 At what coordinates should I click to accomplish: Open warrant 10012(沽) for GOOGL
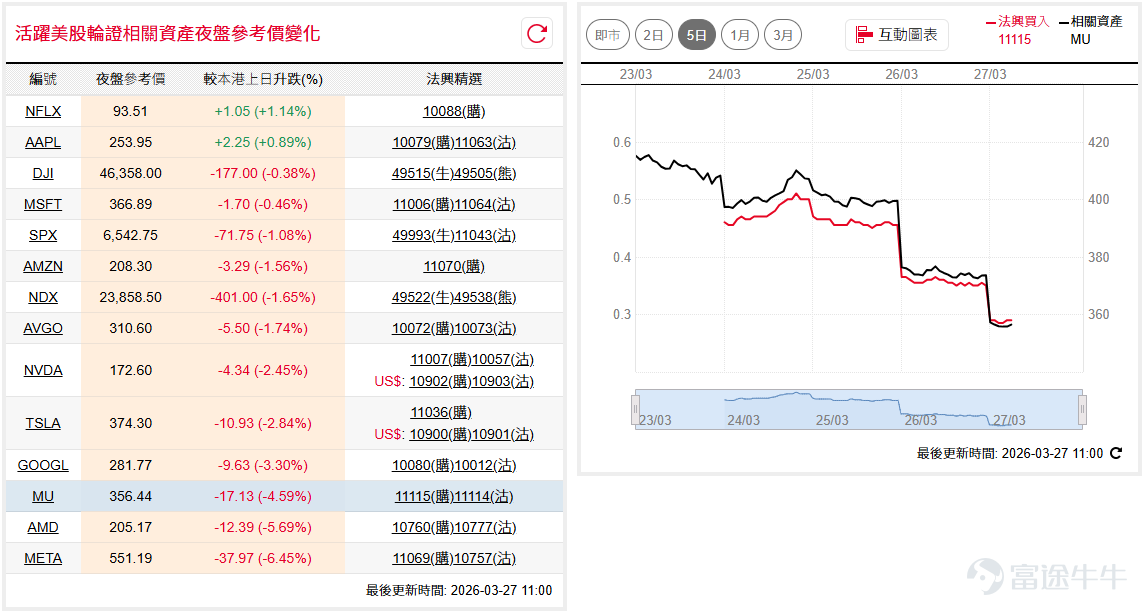[x=485, y=465]
